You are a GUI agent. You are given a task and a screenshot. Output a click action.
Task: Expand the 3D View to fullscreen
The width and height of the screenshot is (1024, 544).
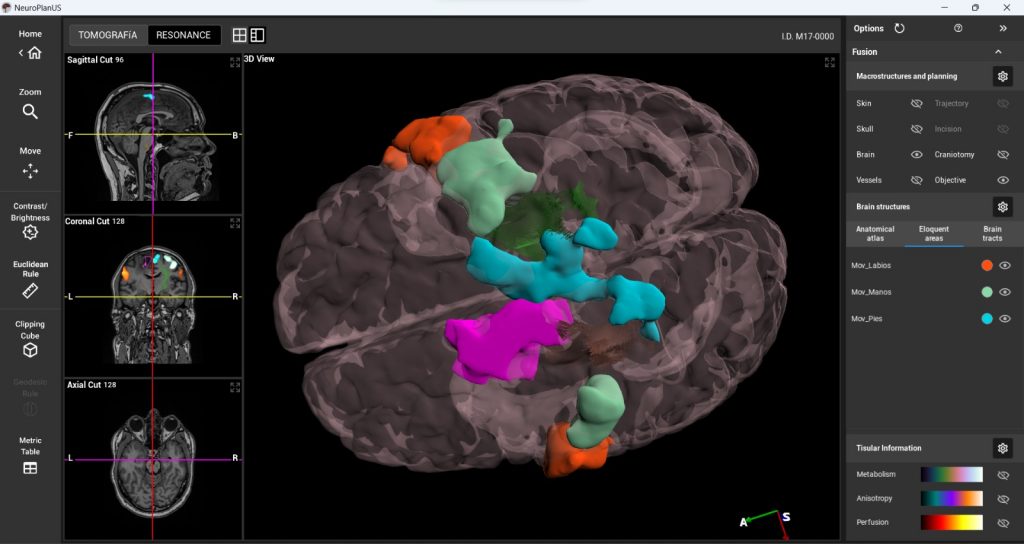point(829,62)
